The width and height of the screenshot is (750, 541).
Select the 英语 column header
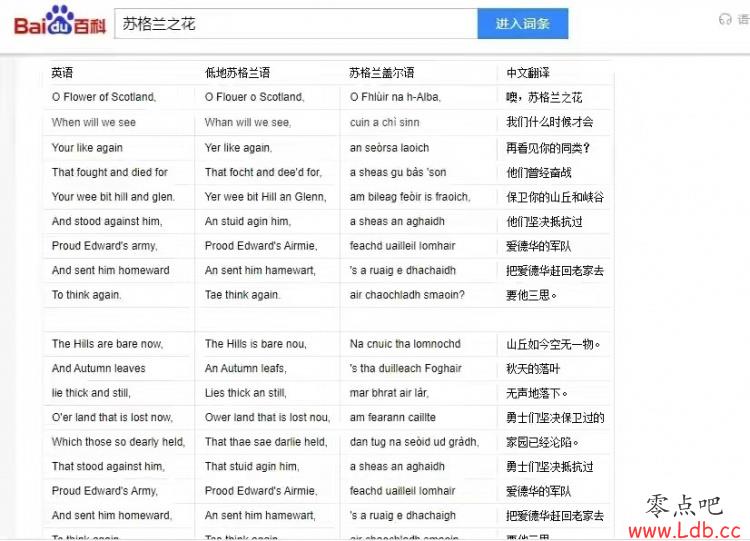[x=62, y=73]
